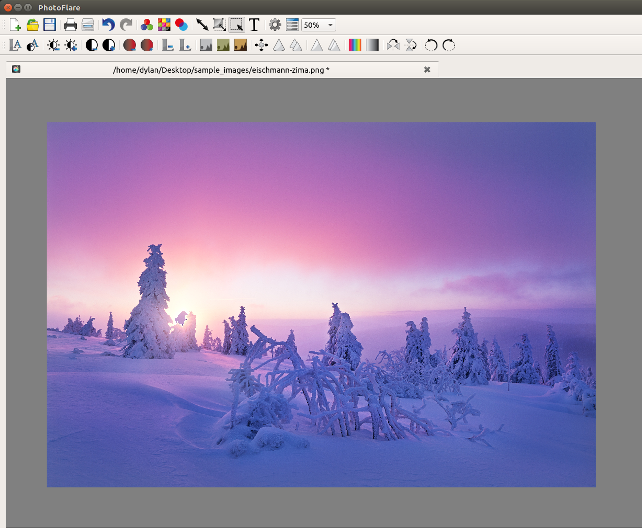Open the 50% zoom dropdown

330,24
